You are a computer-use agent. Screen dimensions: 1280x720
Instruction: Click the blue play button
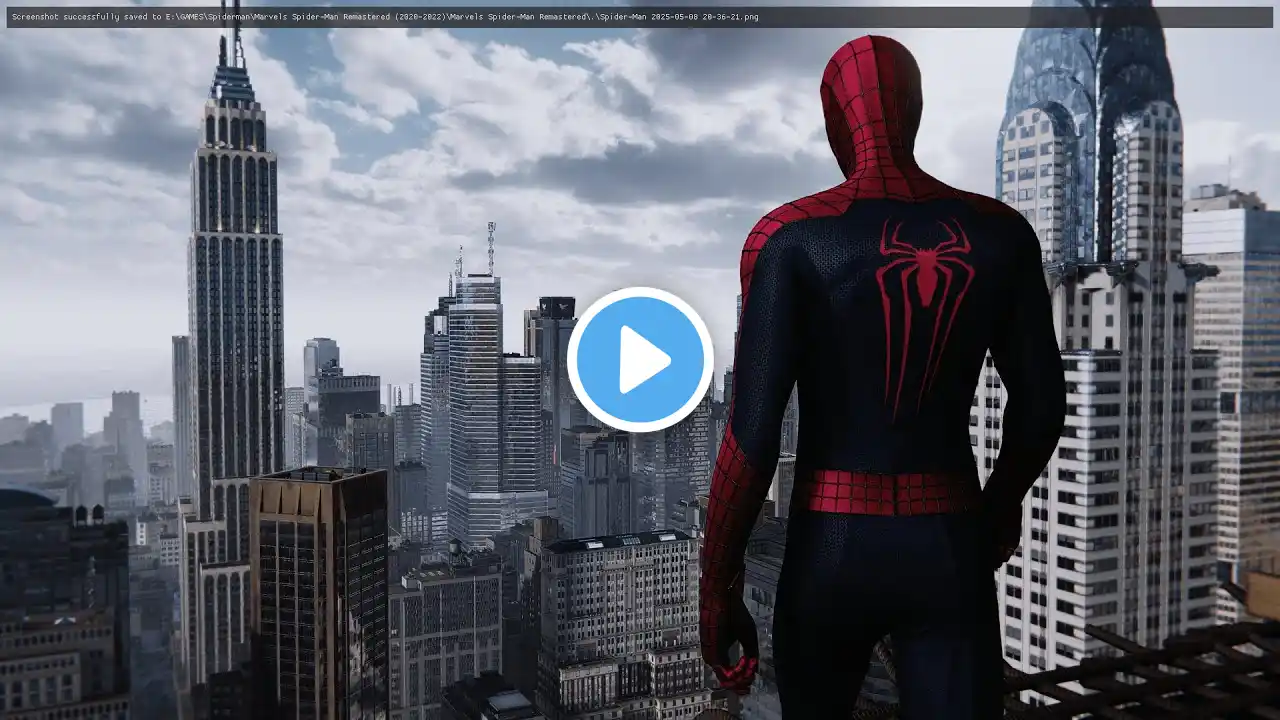[640, 359]
